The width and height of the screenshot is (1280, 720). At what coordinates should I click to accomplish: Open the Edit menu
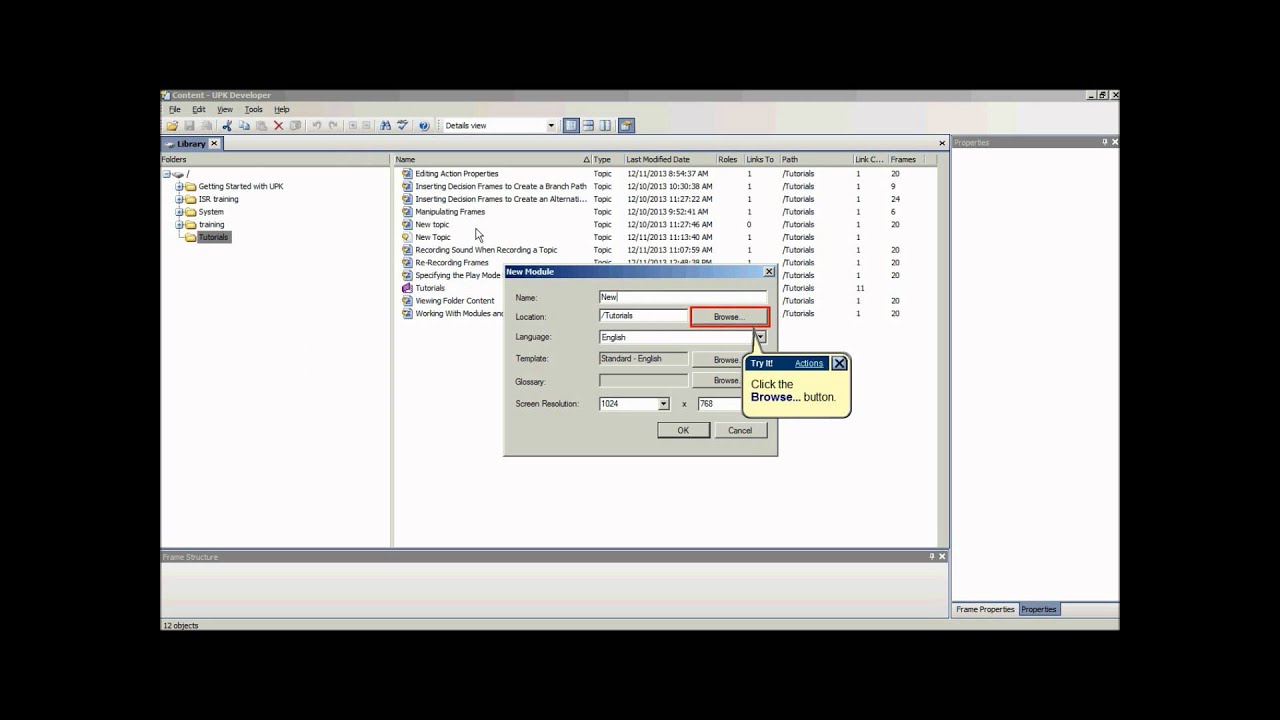tap(199, 110)
